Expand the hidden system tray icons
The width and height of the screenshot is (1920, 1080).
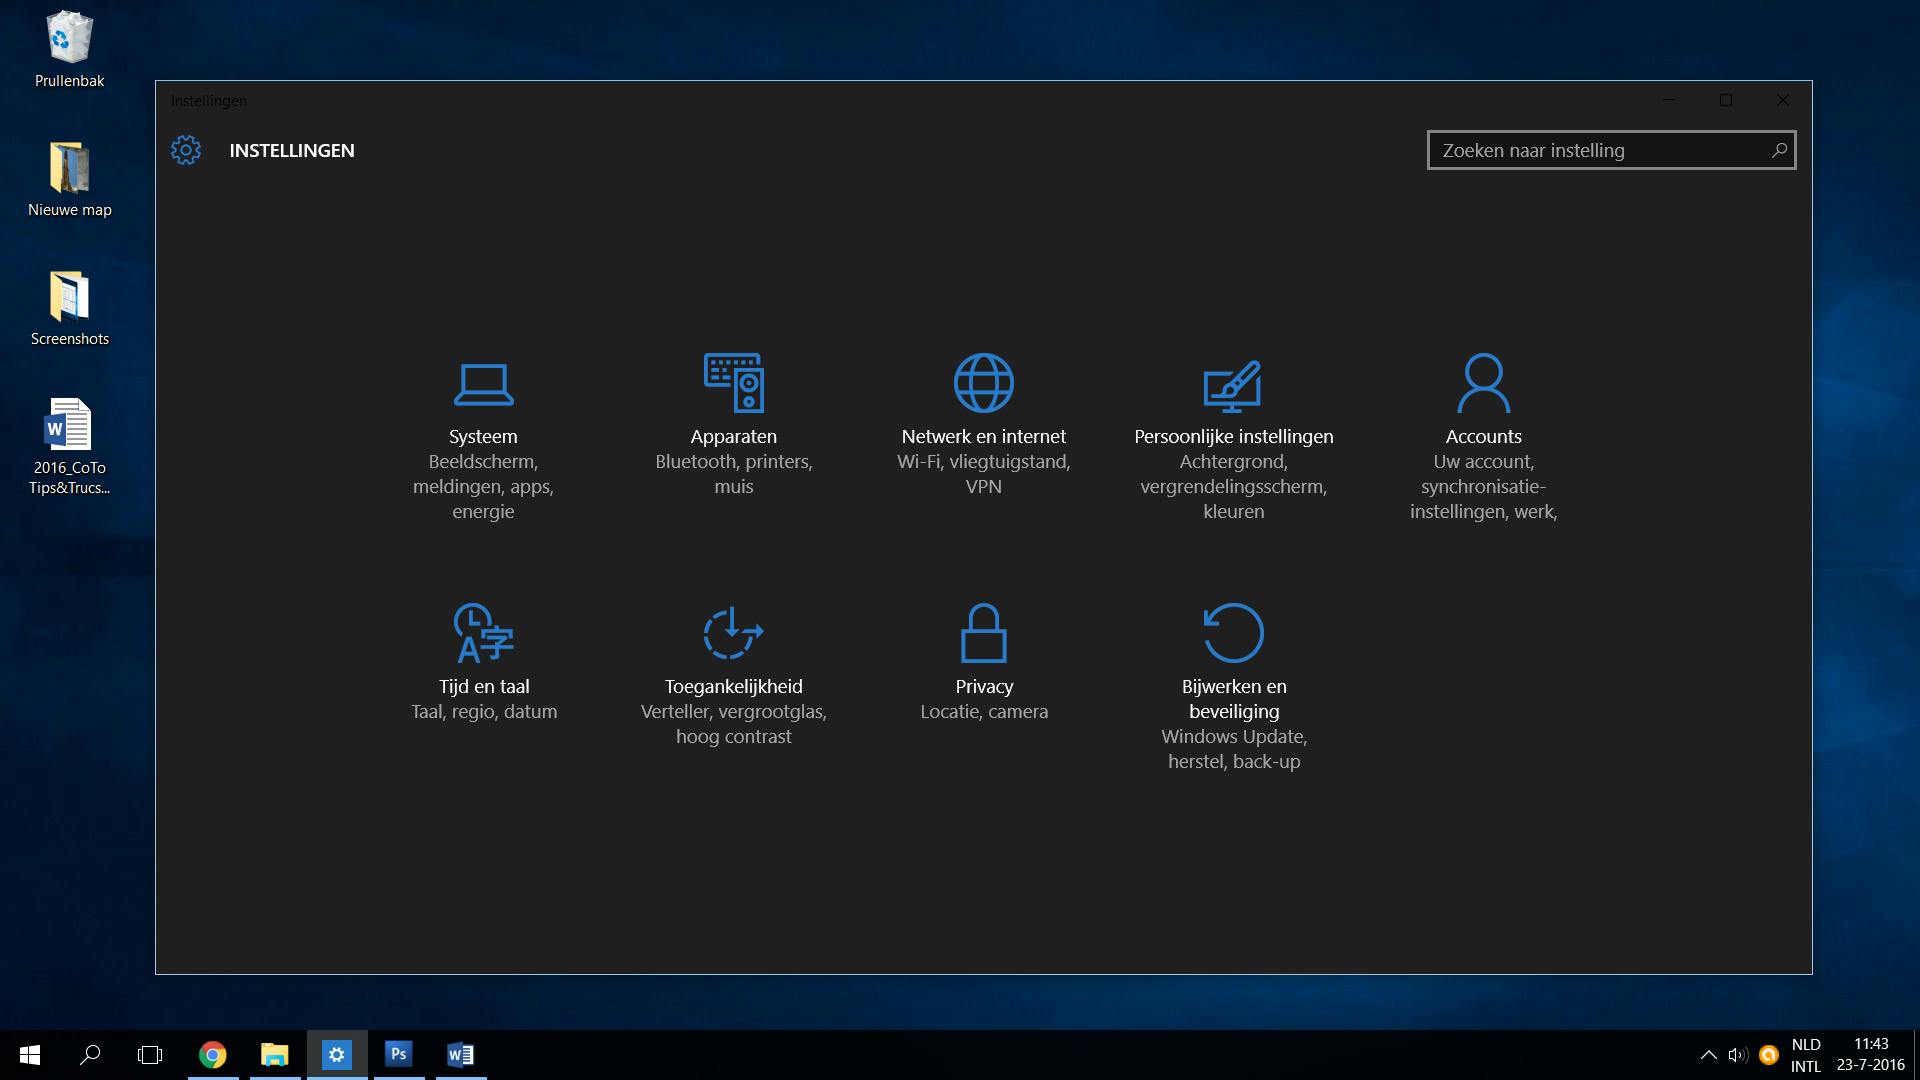tap(1708, 1055)
